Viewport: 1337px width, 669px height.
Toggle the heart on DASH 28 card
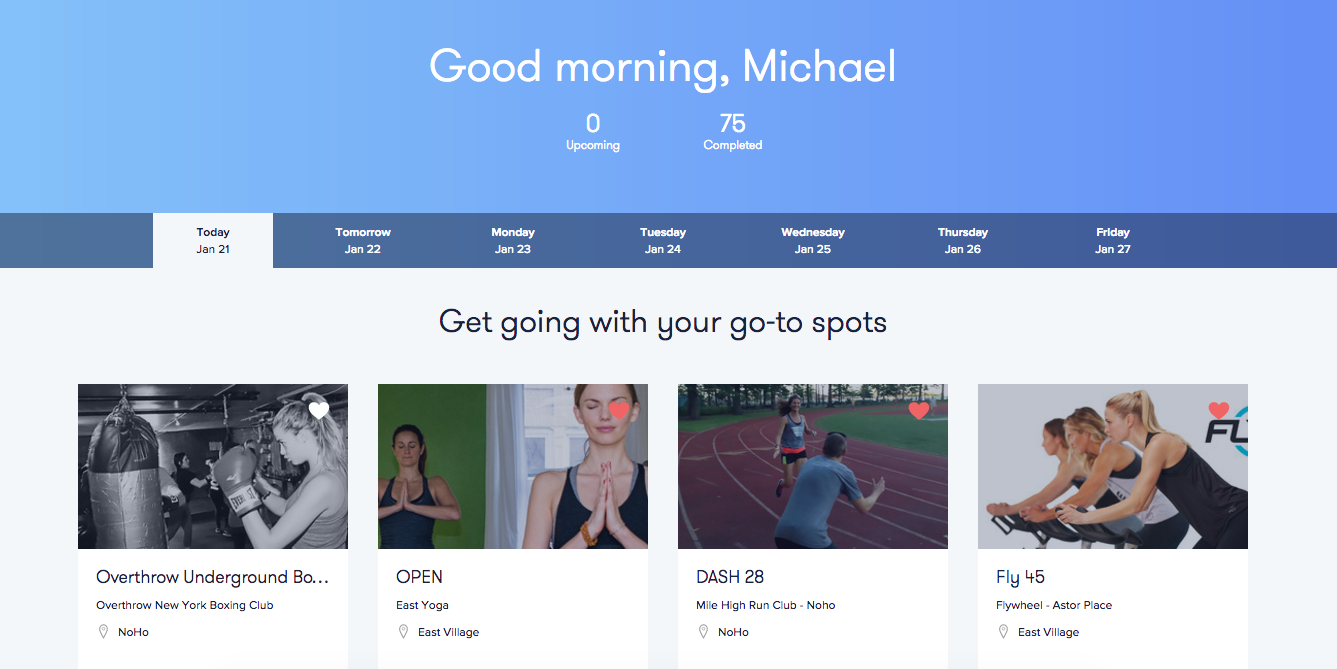point(919,410)
